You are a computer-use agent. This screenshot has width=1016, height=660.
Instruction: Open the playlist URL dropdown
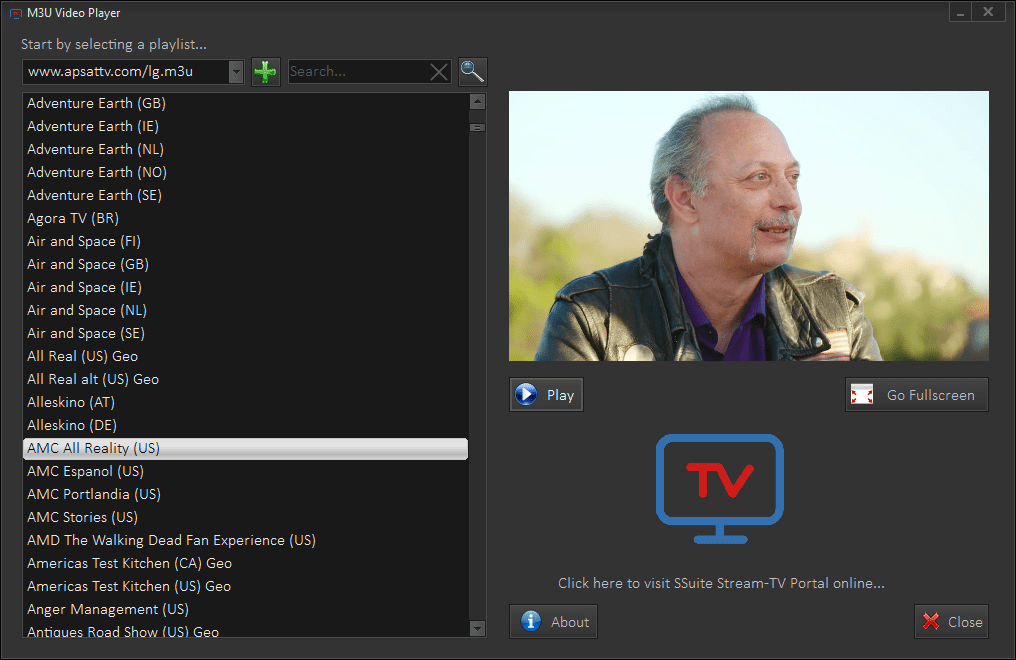235,72
